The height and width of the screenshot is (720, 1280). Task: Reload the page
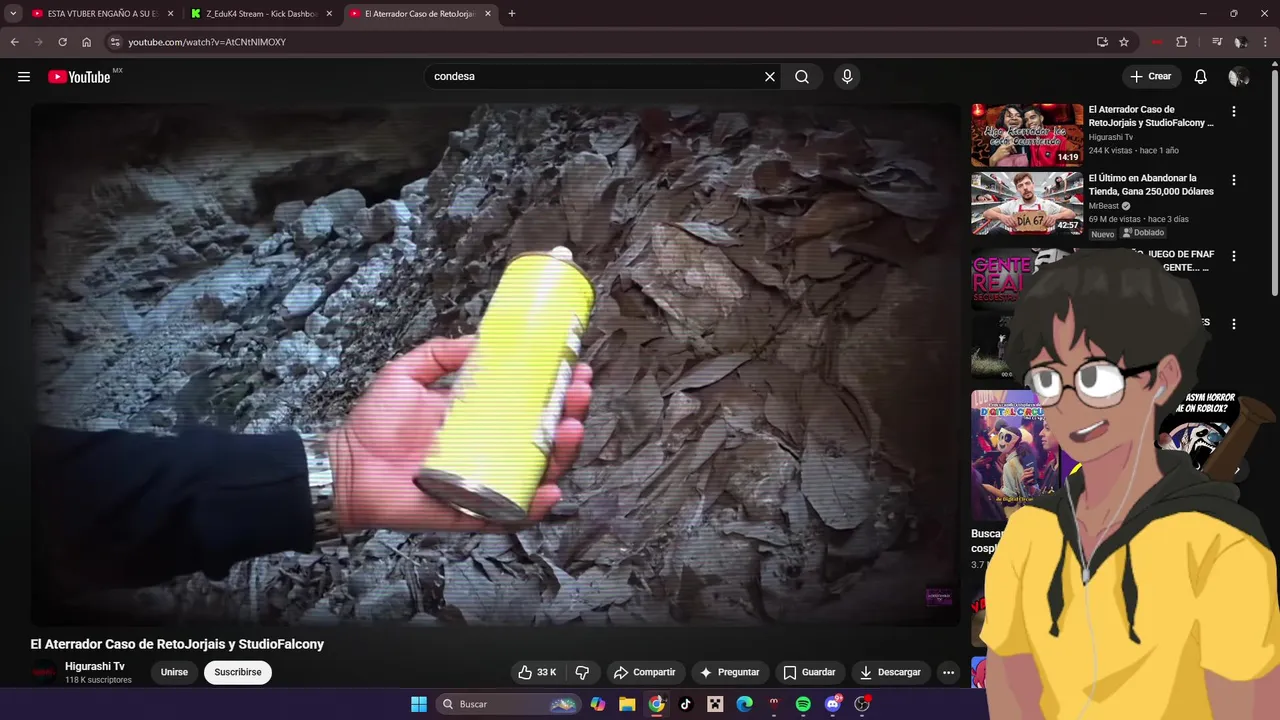tap(62, 42)
